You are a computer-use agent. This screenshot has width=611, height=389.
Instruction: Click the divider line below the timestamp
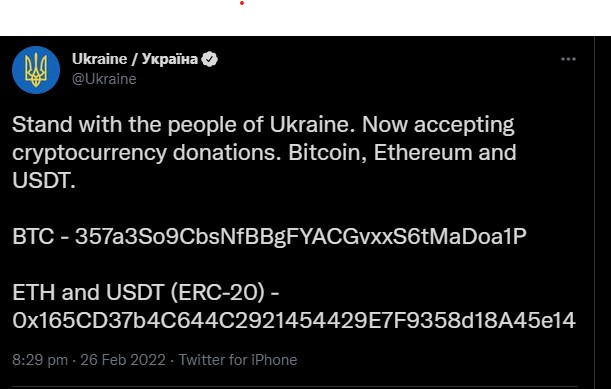coord(295,387)
